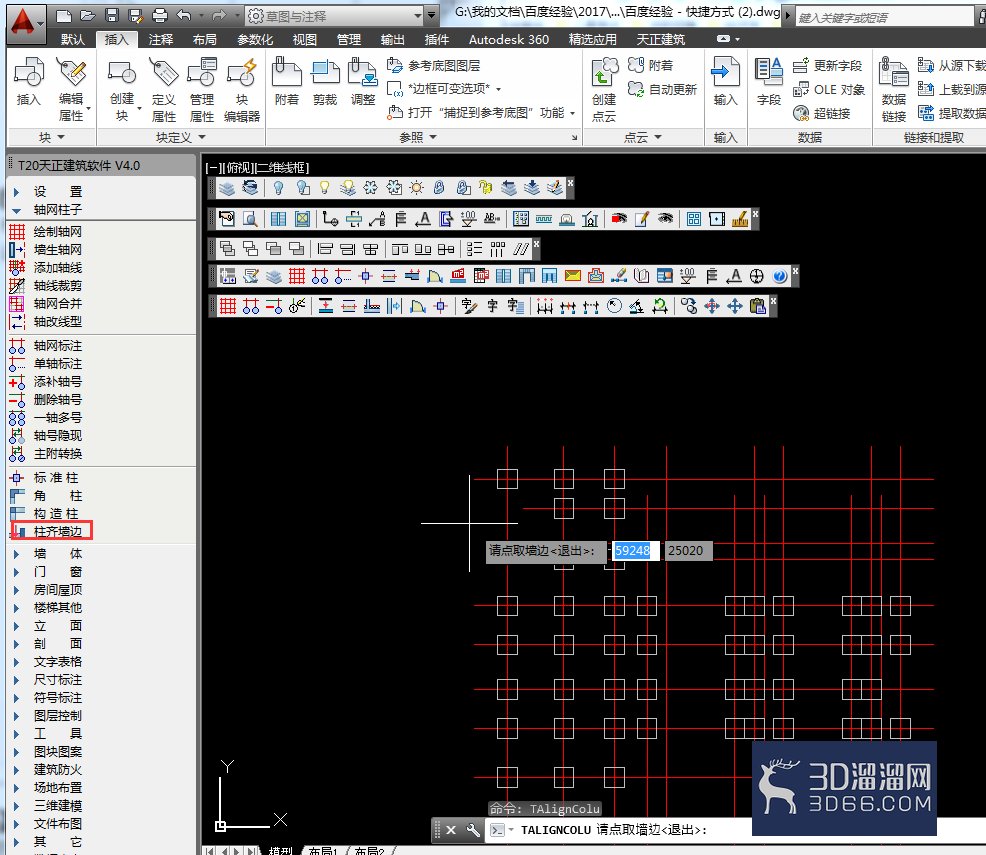
Task: Click the 超链接 button
Action: click(x=822, y=114)
